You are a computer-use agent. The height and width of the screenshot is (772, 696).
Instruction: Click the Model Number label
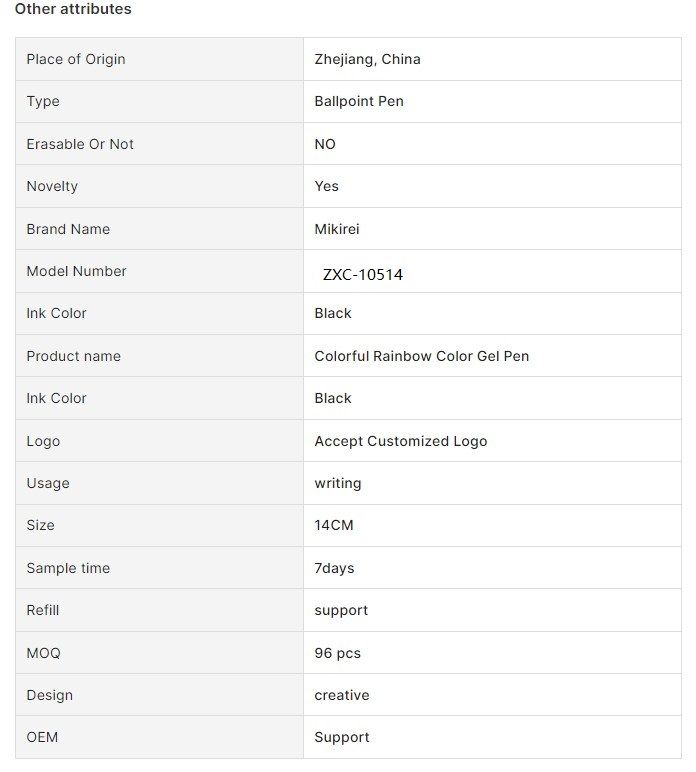click(x=76, y=271)
